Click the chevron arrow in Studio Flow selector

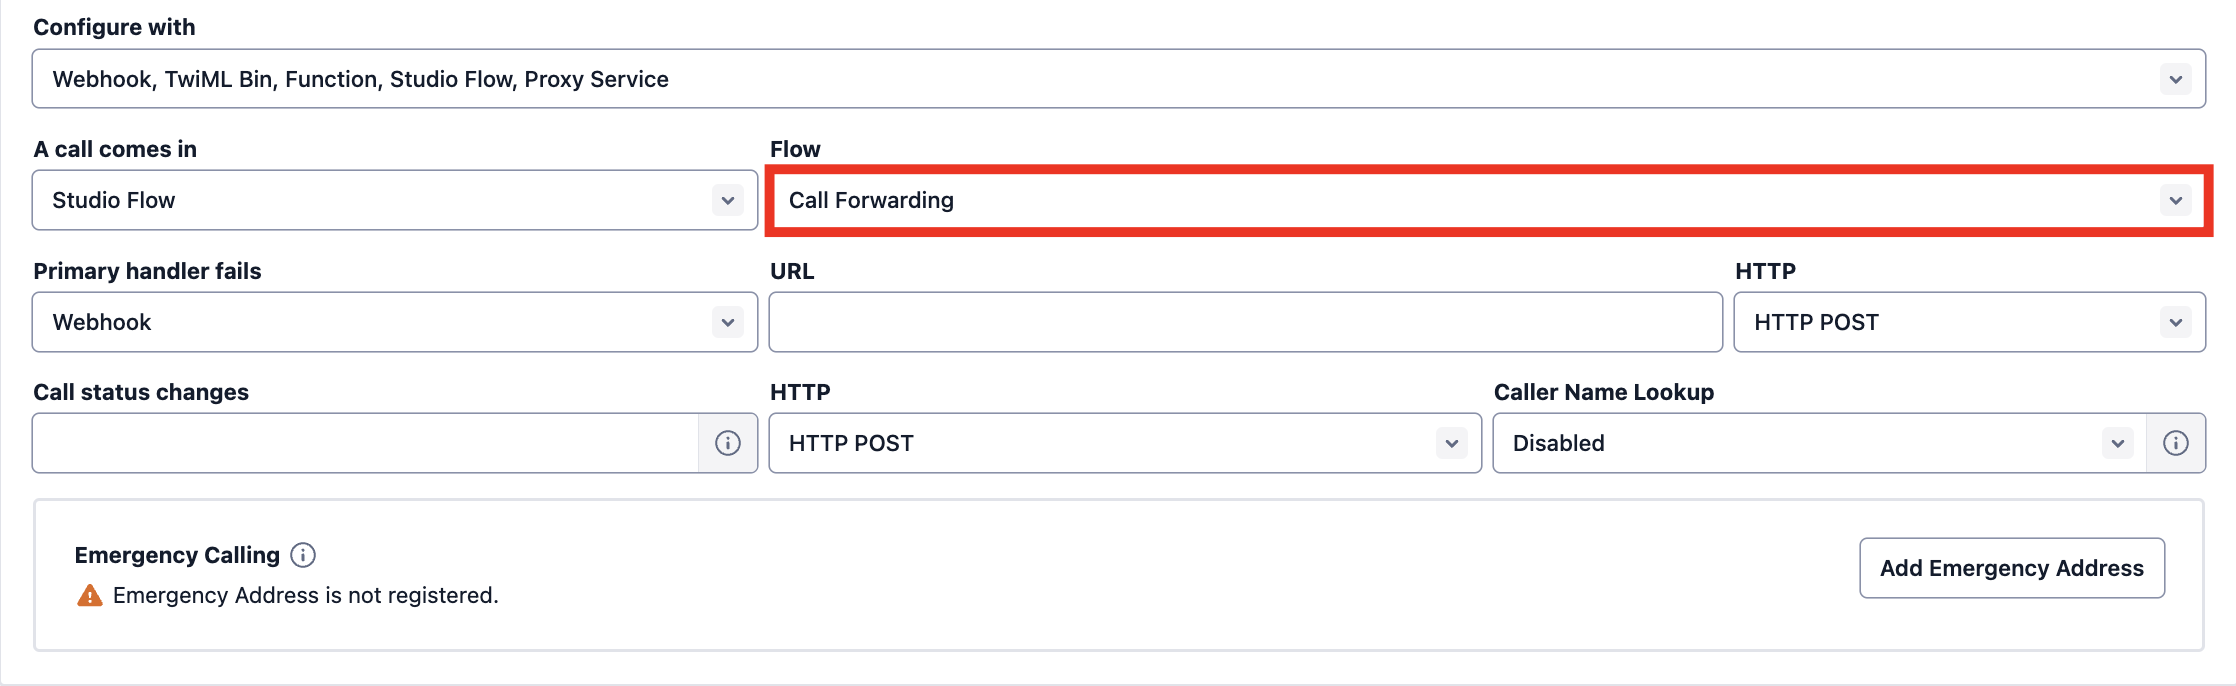coord(727,200)
